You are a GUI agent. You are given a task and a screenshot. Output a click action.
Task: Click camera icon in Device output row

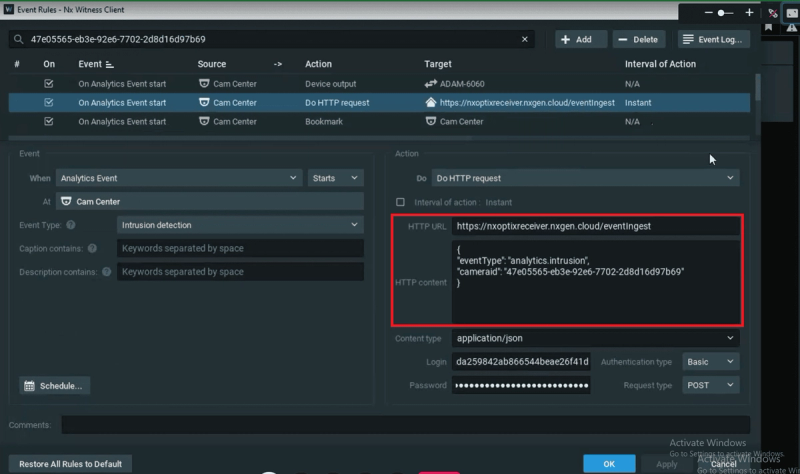point(204,83)
